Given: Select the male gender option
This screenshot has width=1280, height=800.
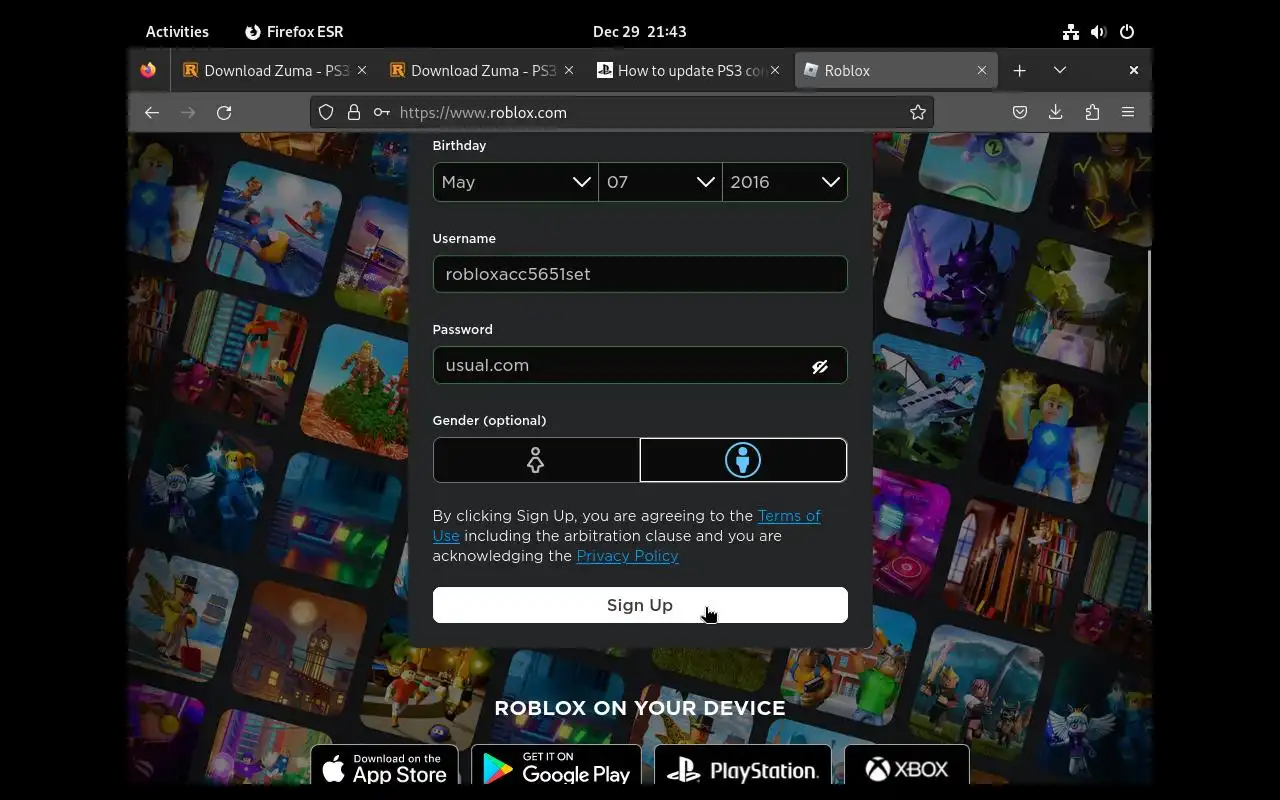Looking at the screenshot, I should [x=743, y=460].
